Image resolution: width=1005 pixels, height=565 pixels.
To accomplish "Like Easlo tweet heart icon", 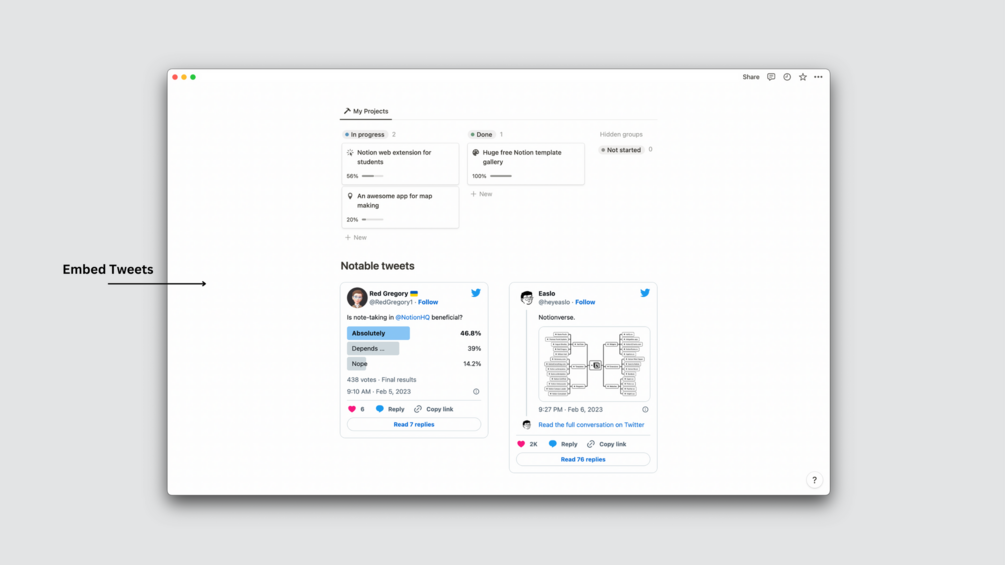I will pyautogui.click(x=521, y=444).
